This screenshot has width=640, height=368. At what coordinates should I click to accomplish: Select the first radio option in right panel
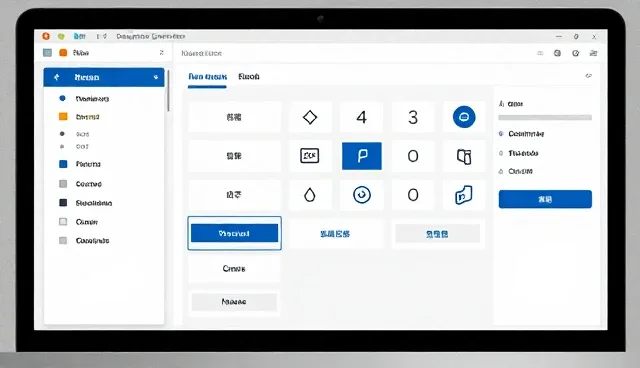[501, 134]
